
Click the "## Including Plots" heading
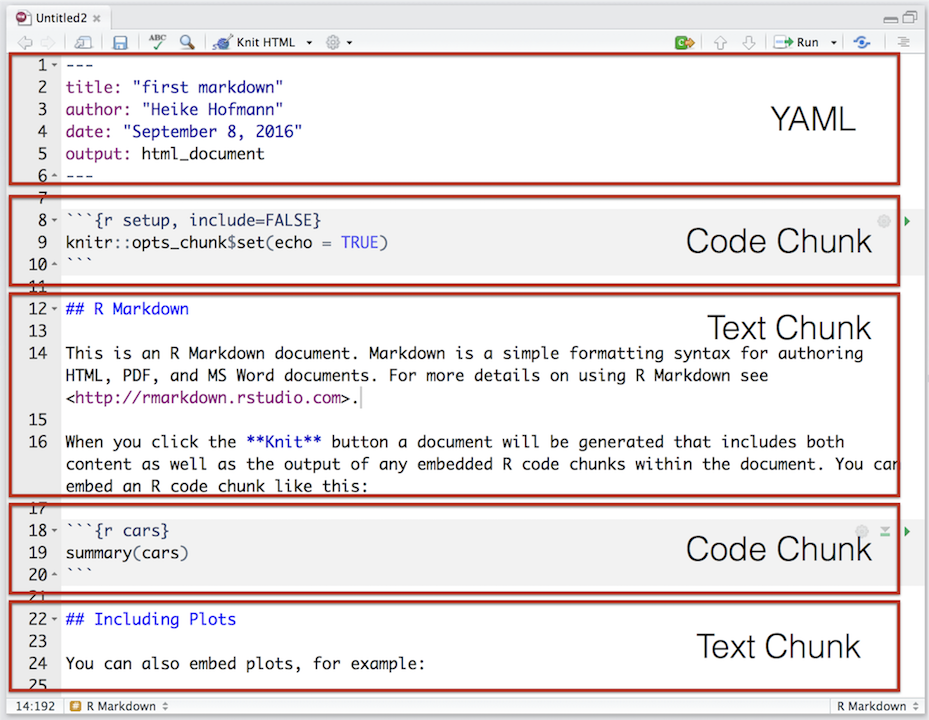point(150,619)
